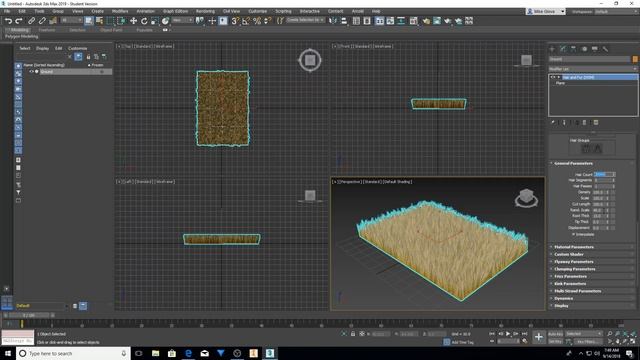Select the Plane entry in modifier stack

pos(560,83)
